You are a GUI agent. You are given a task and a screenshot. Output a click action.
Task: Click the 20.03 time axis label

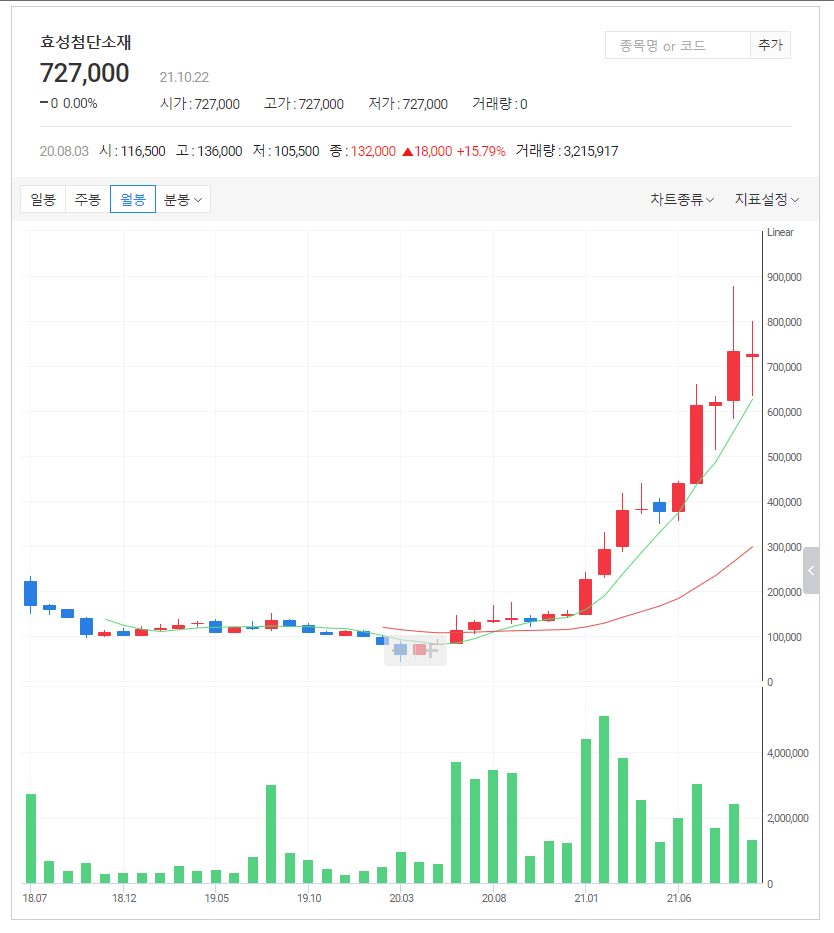point(402,898)
